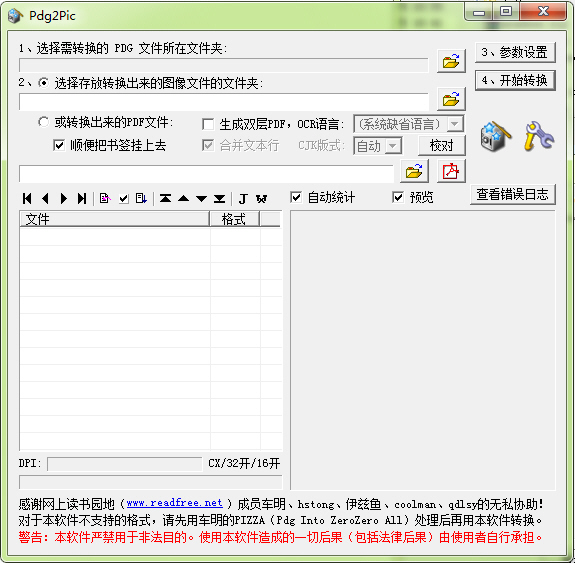Select the 或转换出来的PDF文件 radio option
575x563 pixels.
[44, 122]
